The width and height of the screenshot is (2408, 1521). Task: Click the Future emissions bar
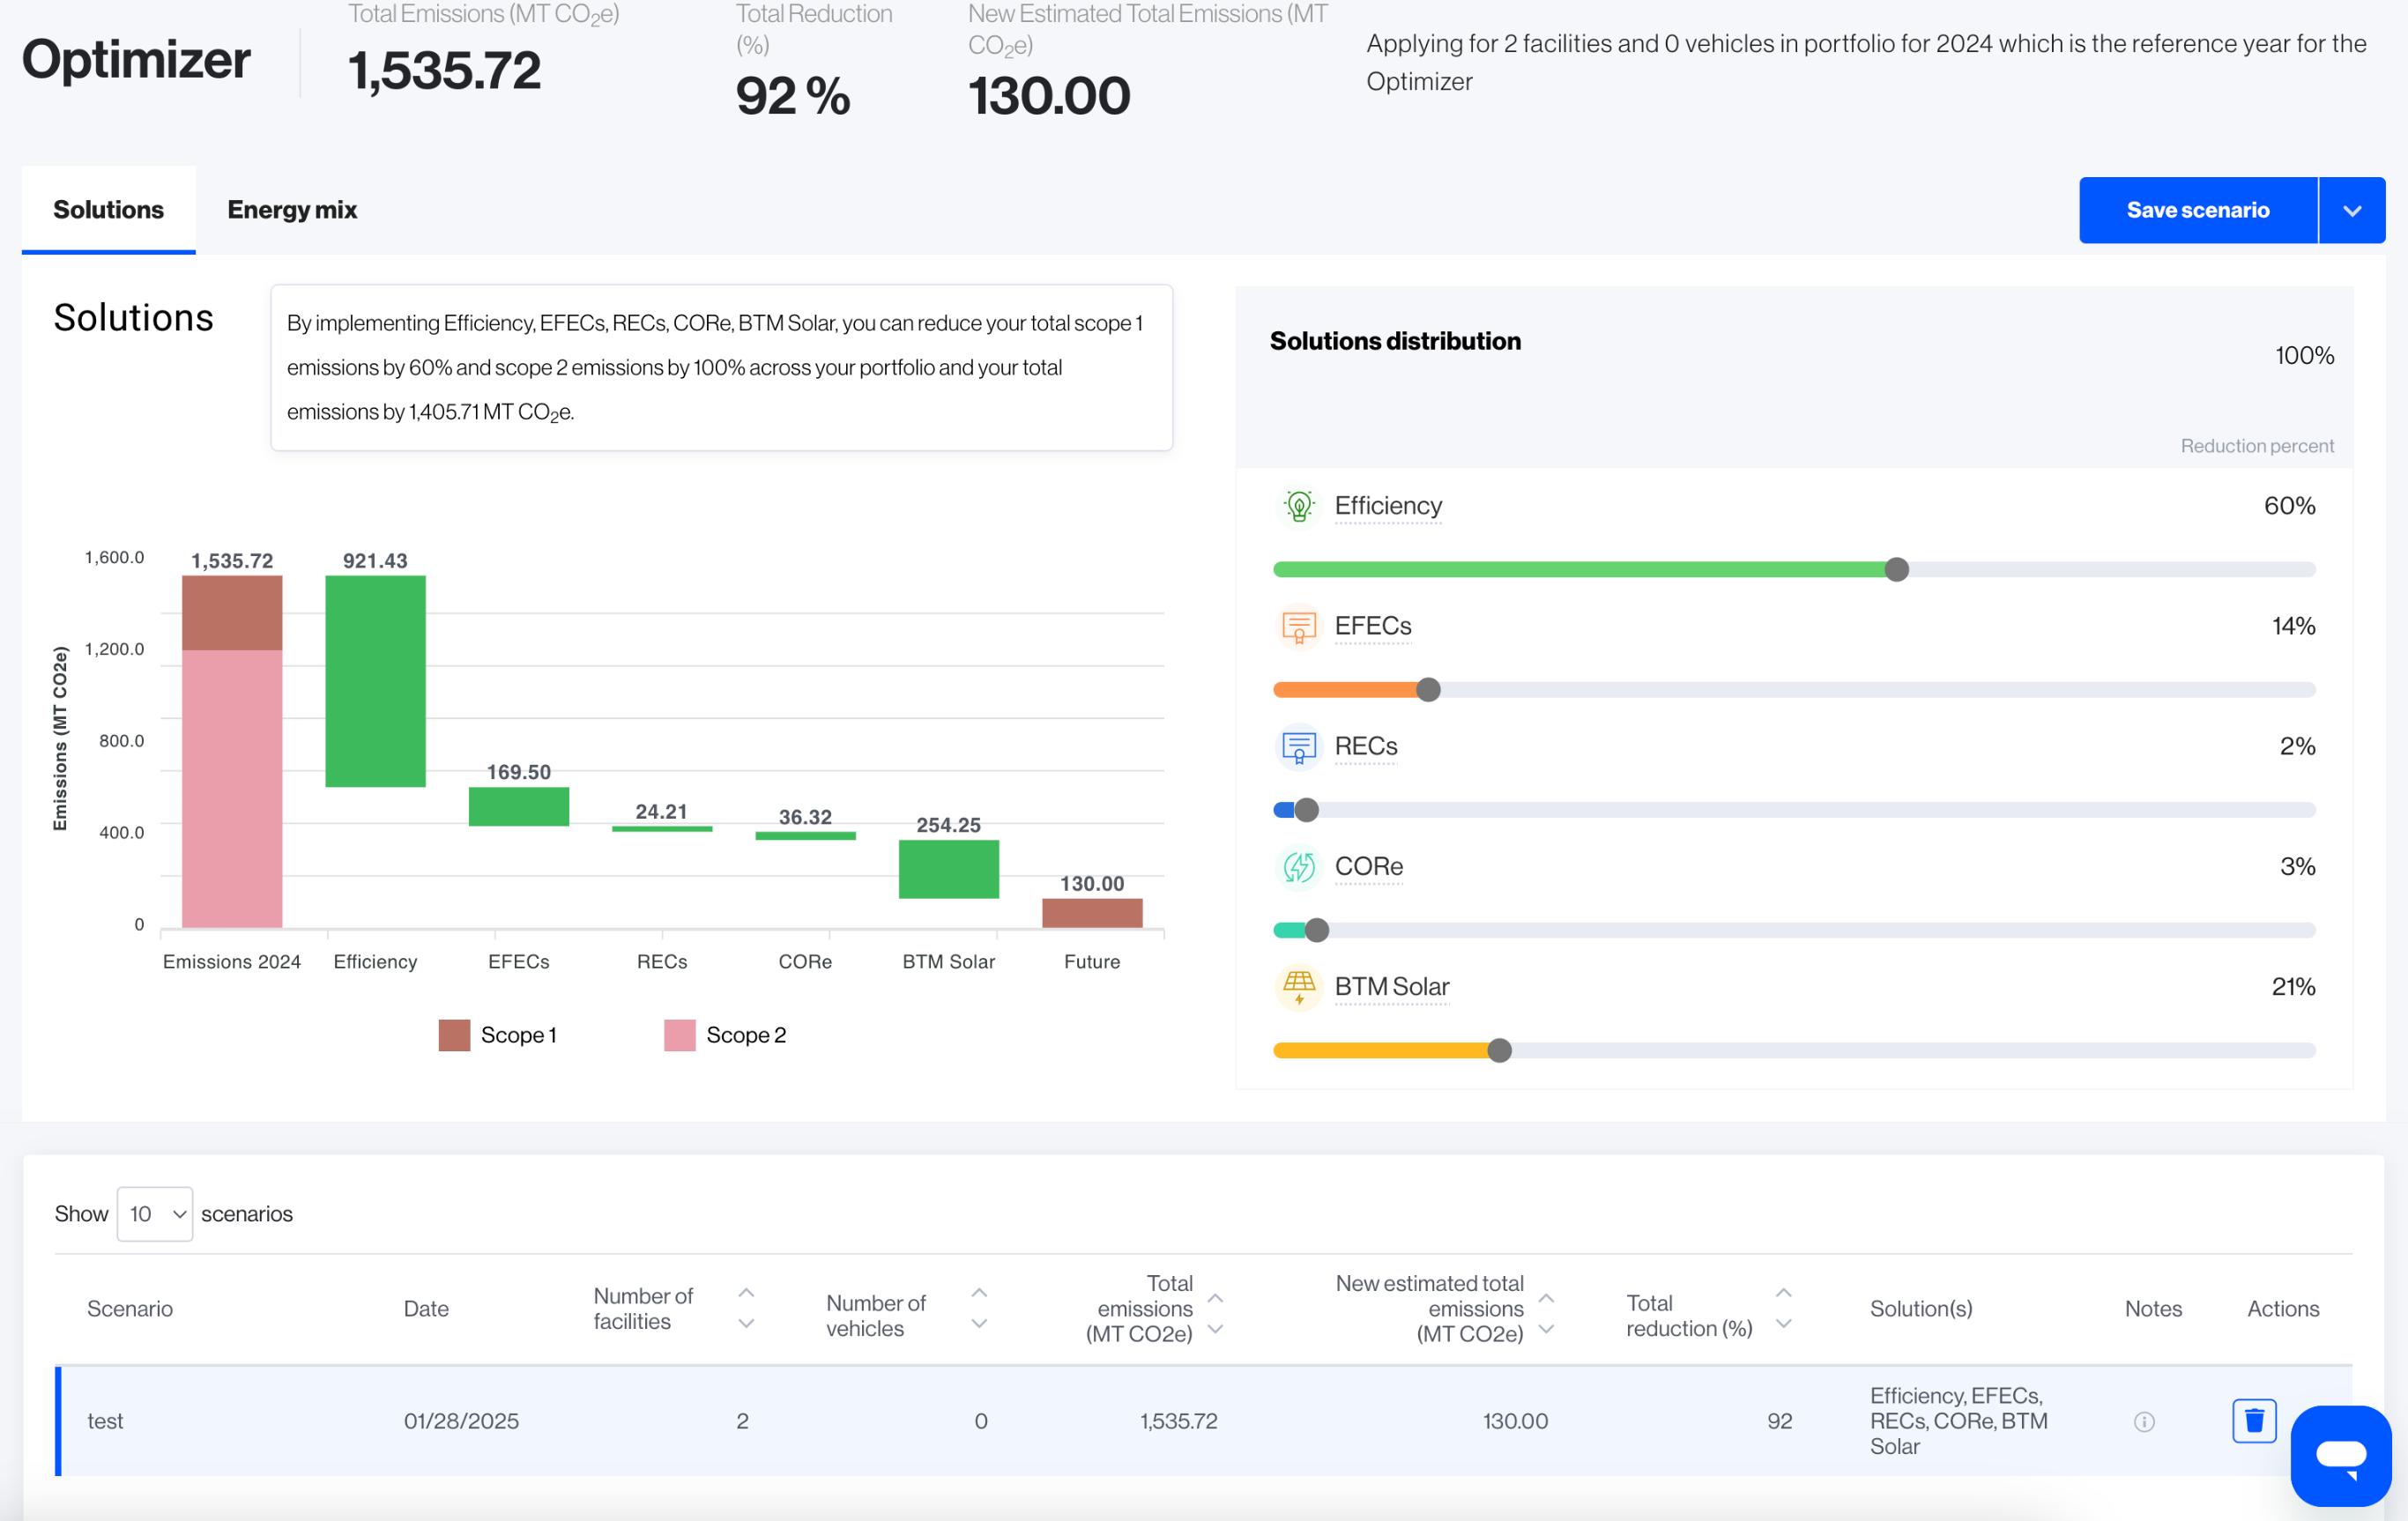click(1092, 913)
